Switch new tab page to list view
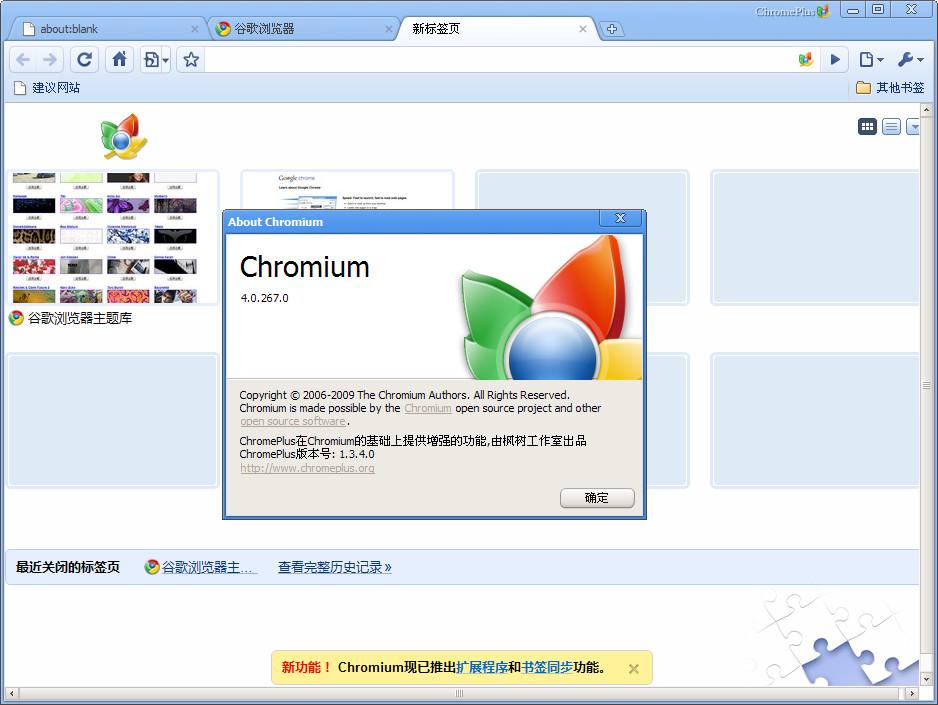 [891, 126]
